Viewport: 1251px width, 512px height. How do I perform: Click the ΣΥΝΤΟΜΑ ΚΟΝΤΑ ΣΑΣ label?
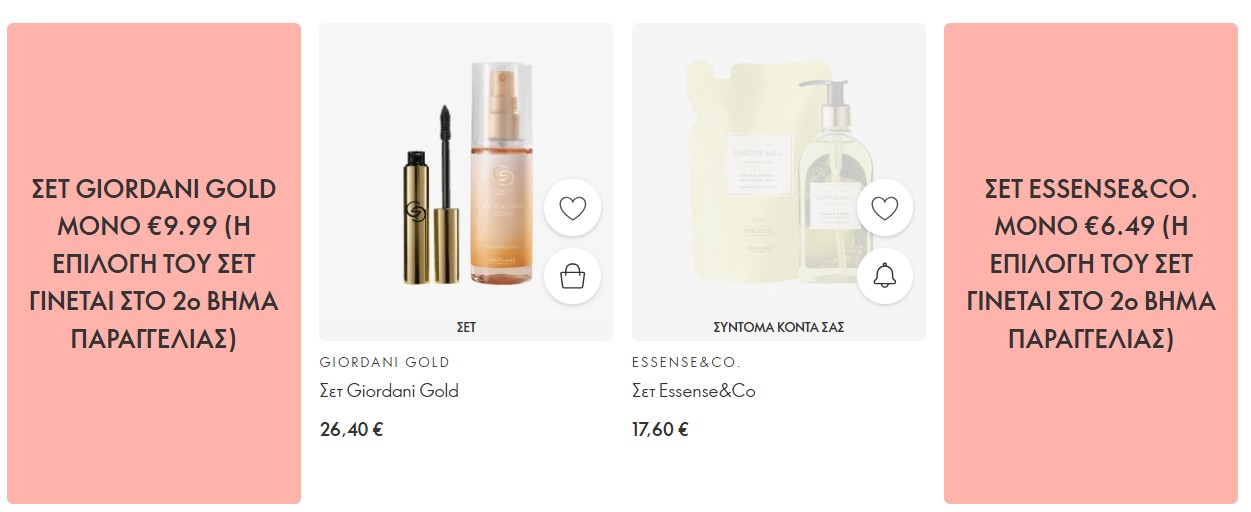(779, 327)
